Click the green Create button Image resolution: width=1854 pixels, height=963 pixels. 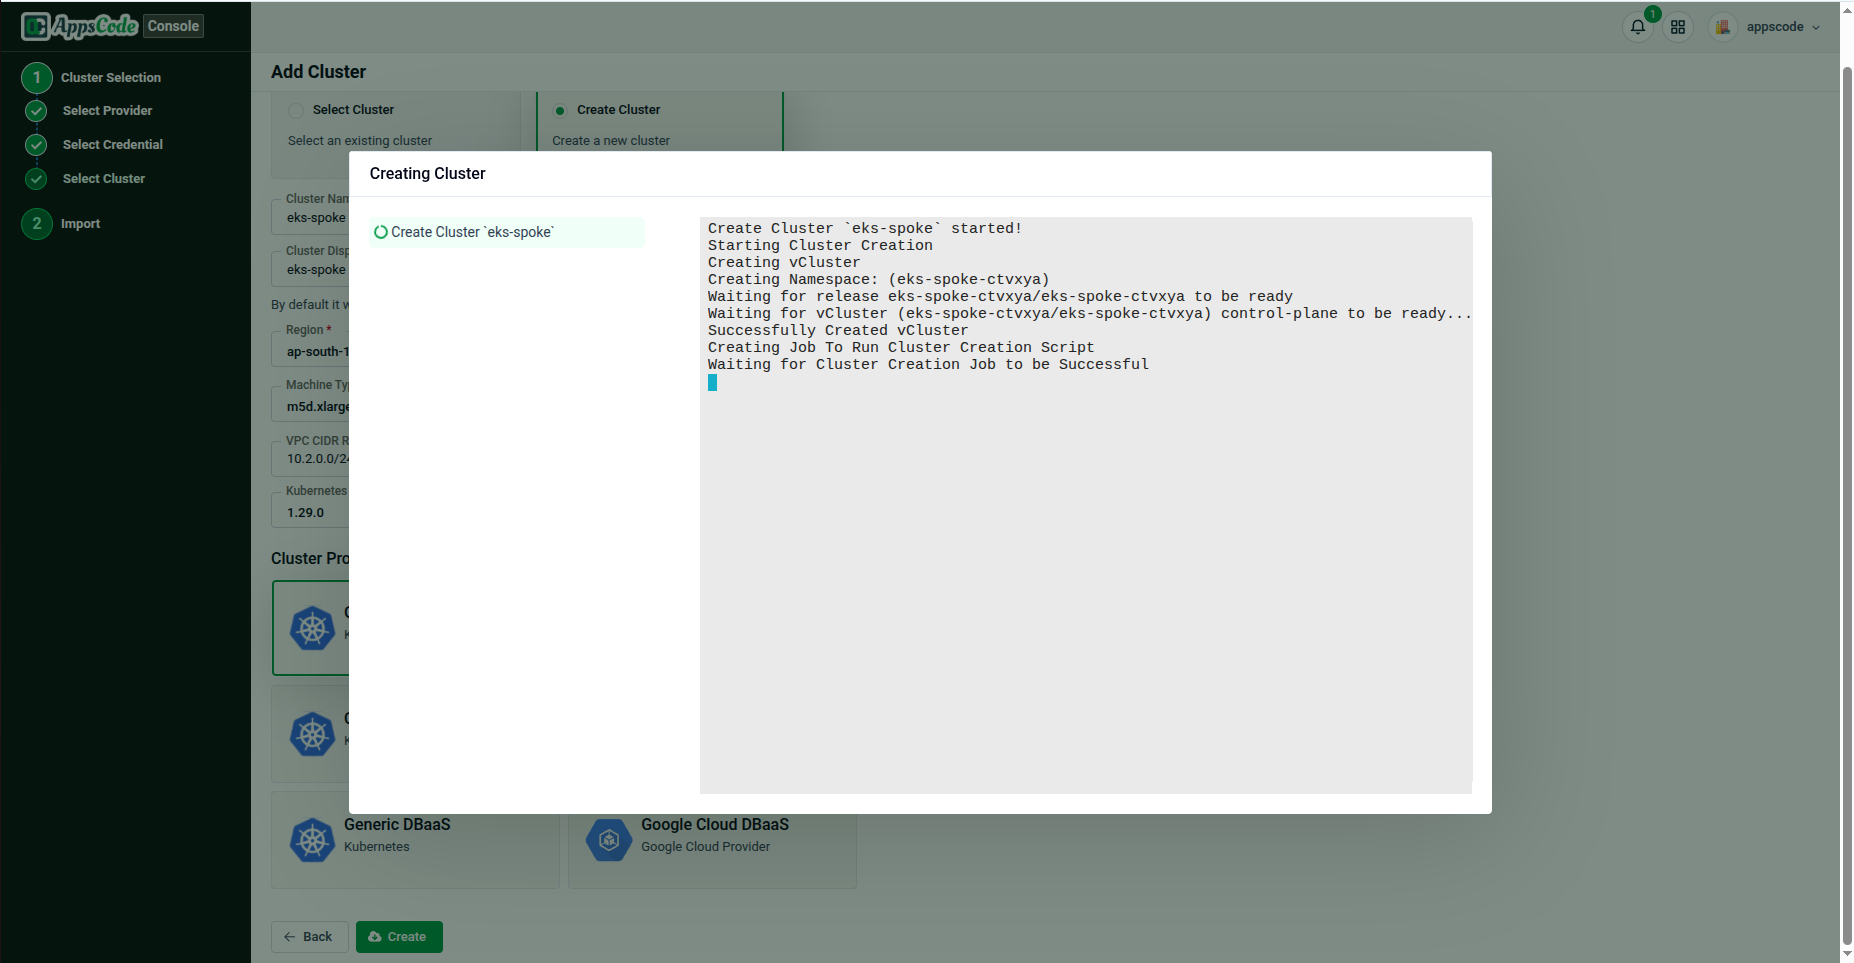point(399,937)
